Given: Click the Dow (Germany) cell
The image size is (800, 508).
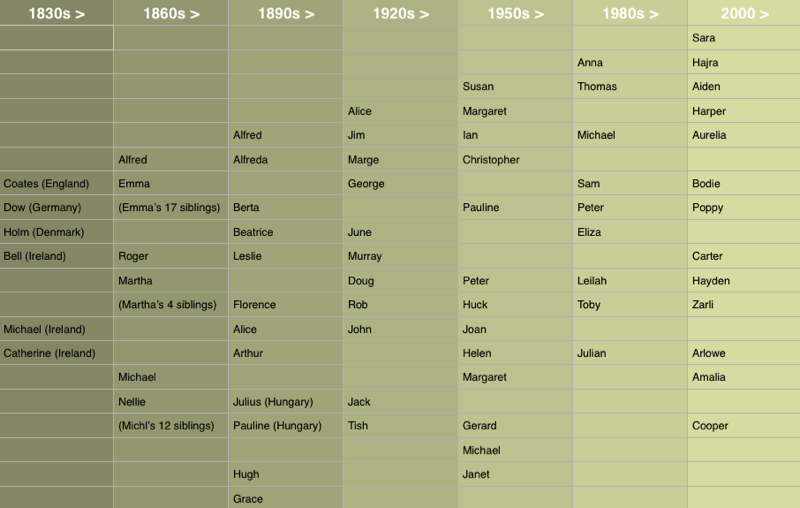Looking at the screenshot, I should coord(42,208).
